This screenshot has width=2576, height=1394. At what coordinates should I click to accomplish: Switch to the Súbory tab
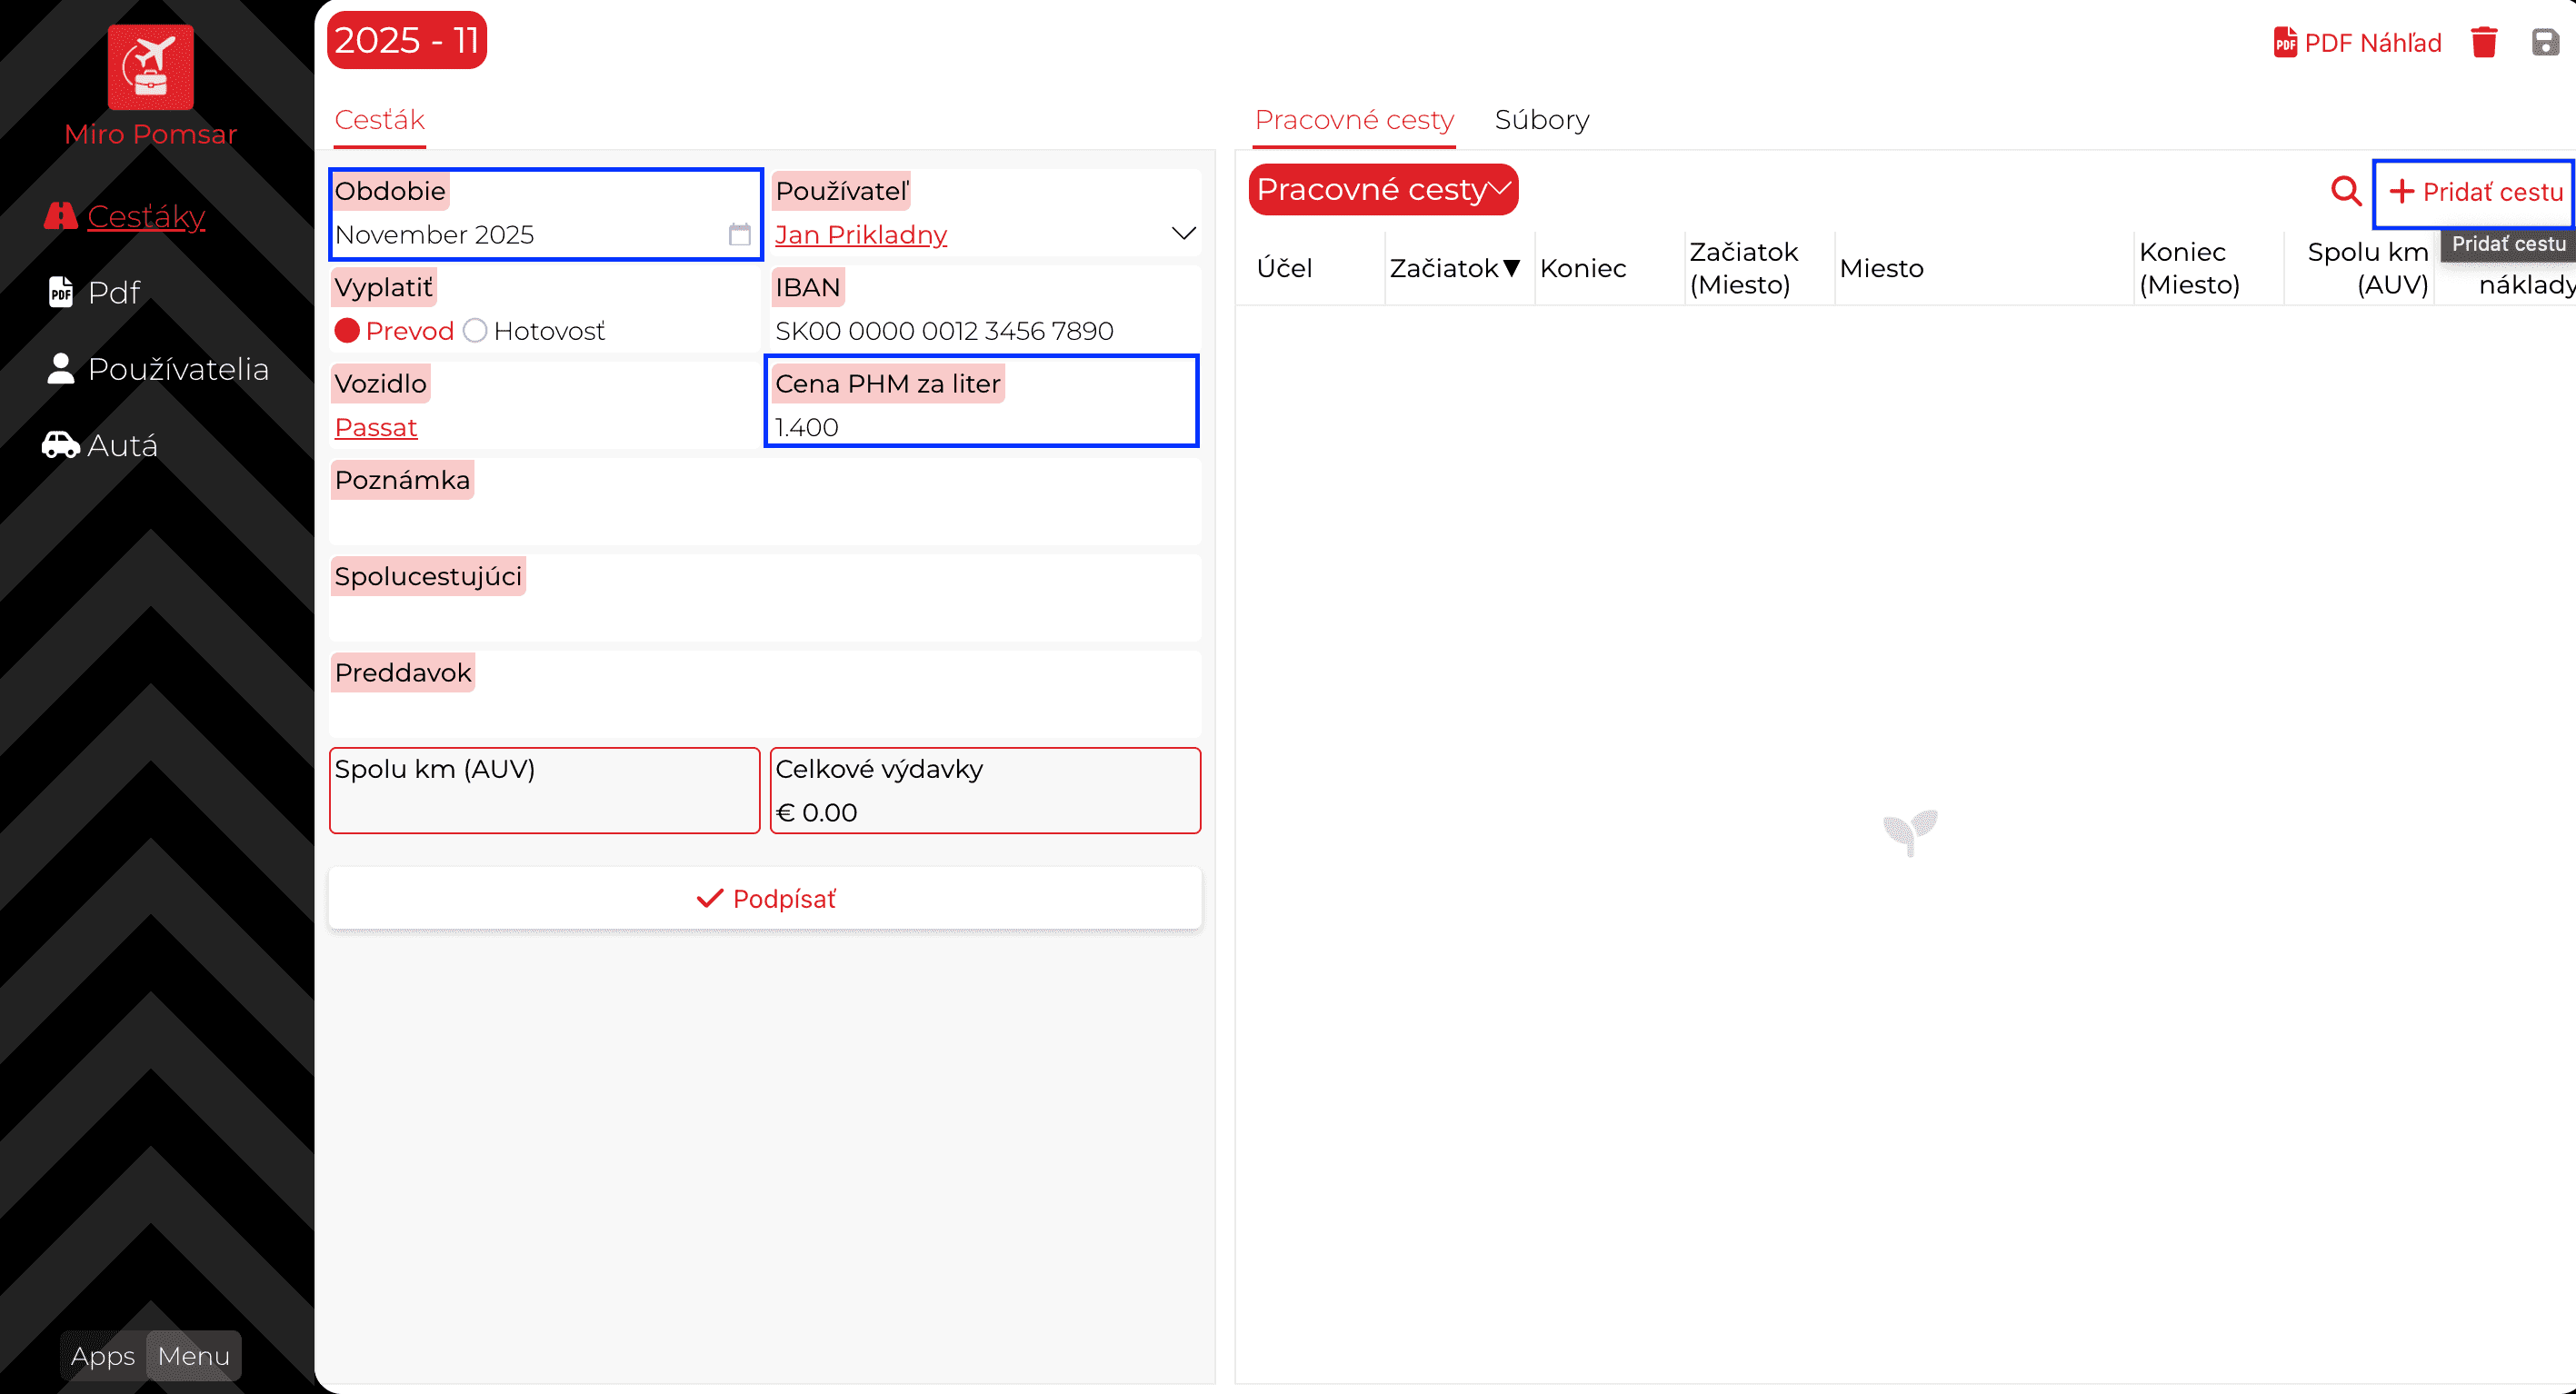(1541, 120)
